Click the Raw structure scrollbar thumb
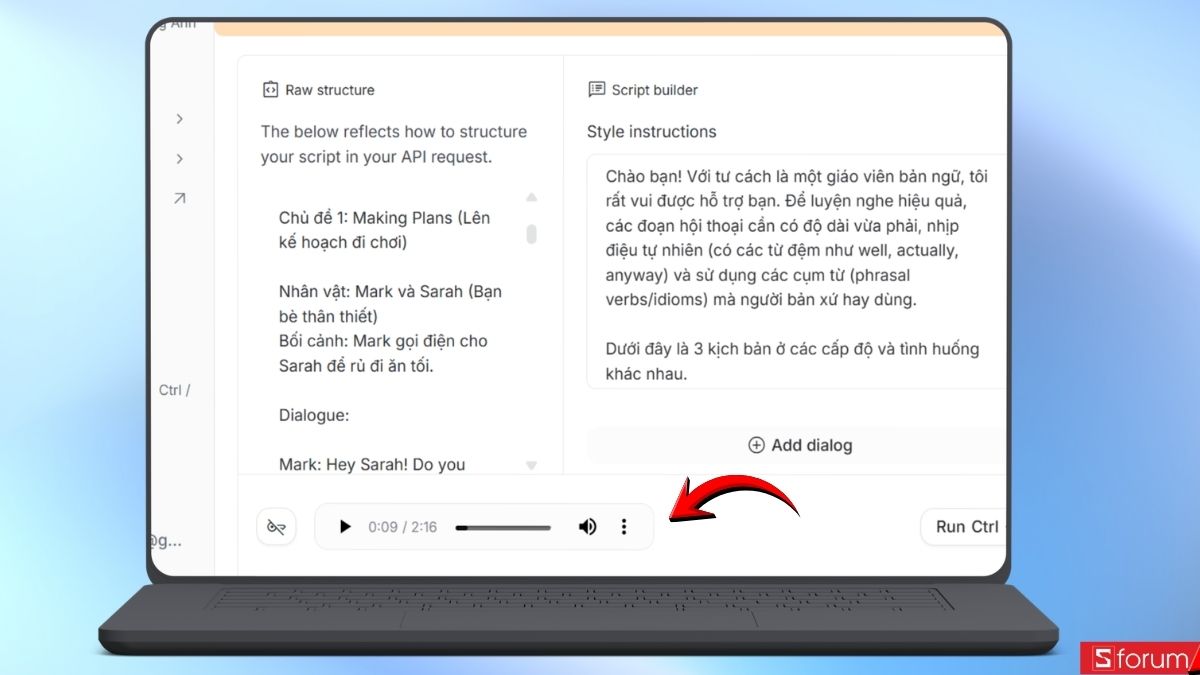 (x=532, y=234)
